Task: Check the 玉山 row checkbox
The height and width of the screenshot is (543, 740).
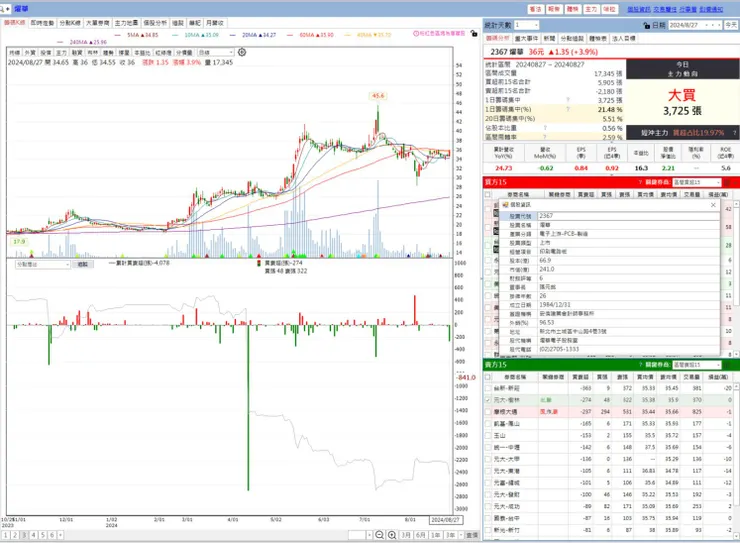Action: [x=488, y=435]
